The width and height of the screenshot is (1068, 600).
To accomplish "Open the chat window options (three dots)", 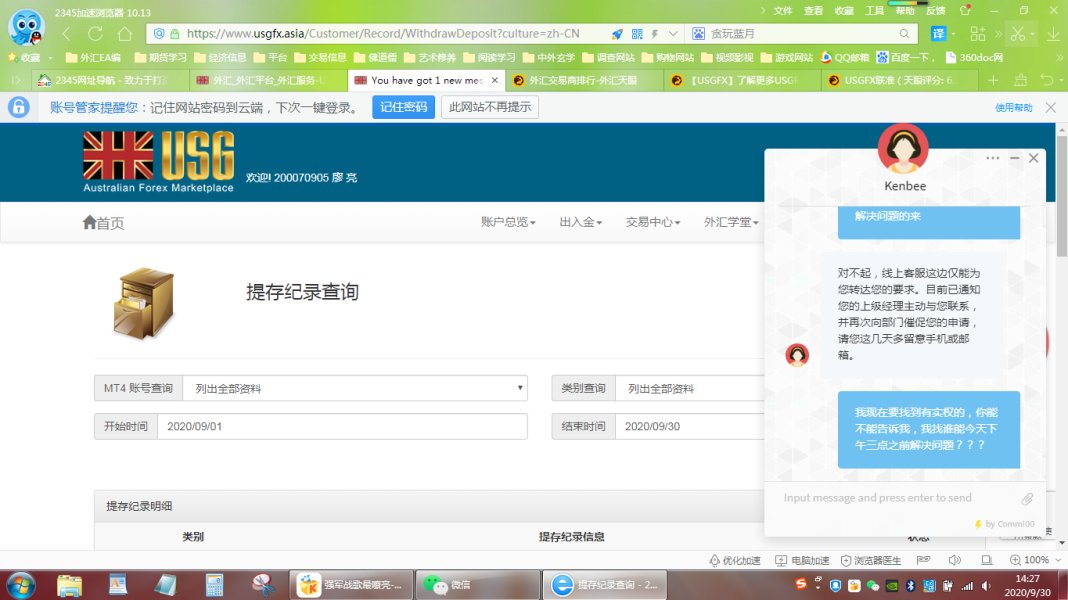I will [992, 158].
